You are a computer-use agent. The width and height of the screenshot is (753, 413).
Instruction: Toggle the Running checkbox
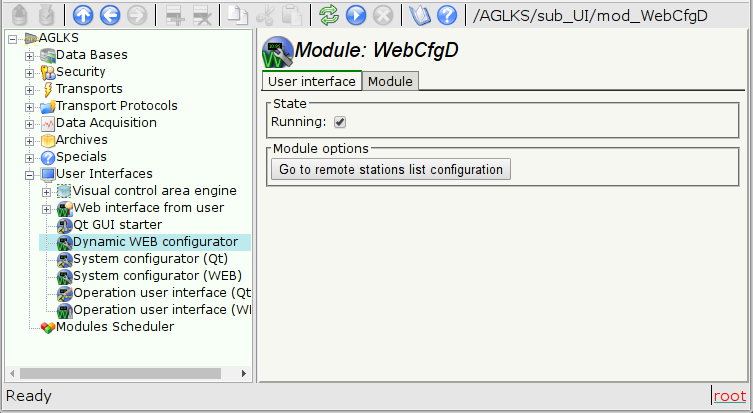tap(340, 122)
